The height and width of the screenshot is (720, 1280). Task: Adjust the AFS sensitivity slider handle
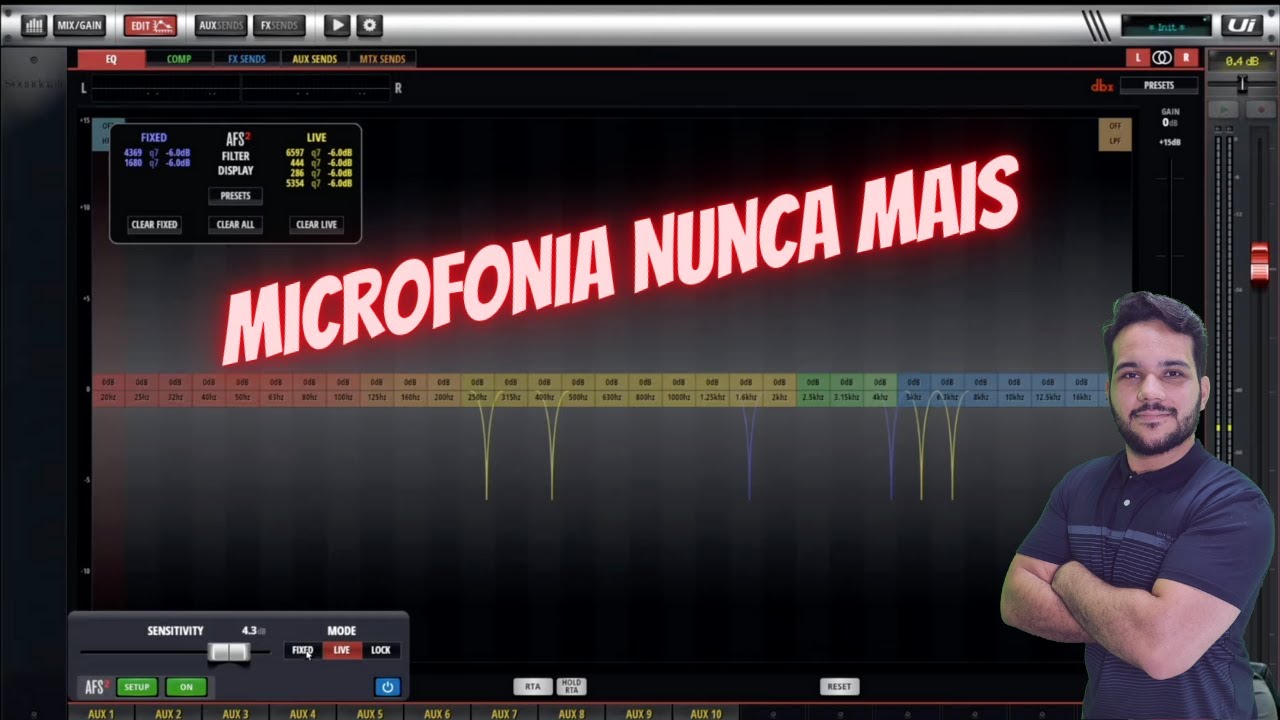(229, 652)
